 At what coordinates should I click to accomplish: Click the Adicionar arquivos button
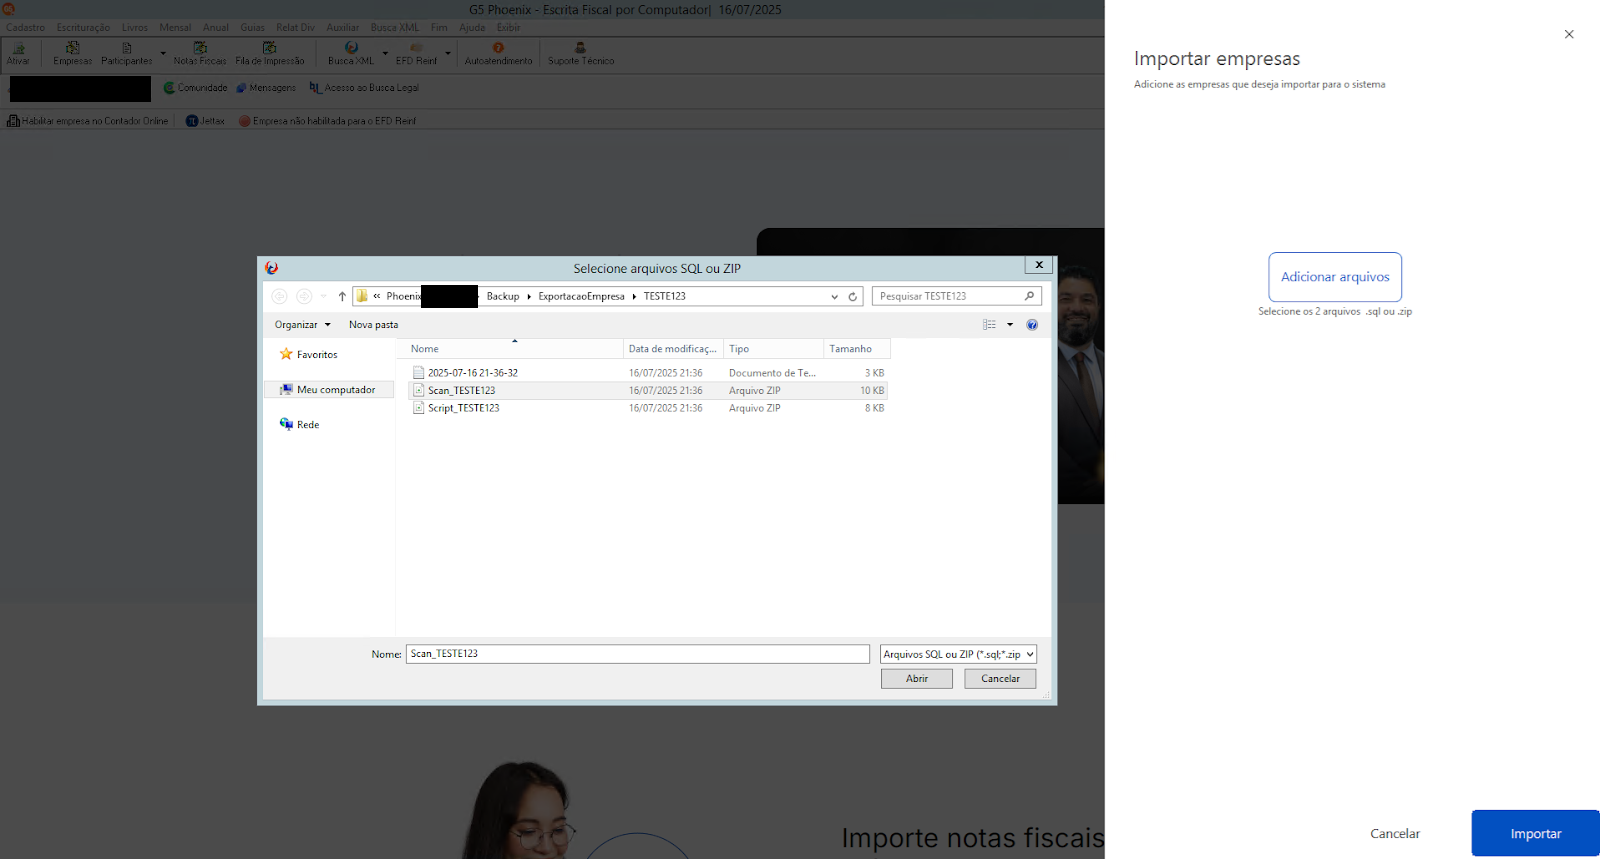point(1335,277)
